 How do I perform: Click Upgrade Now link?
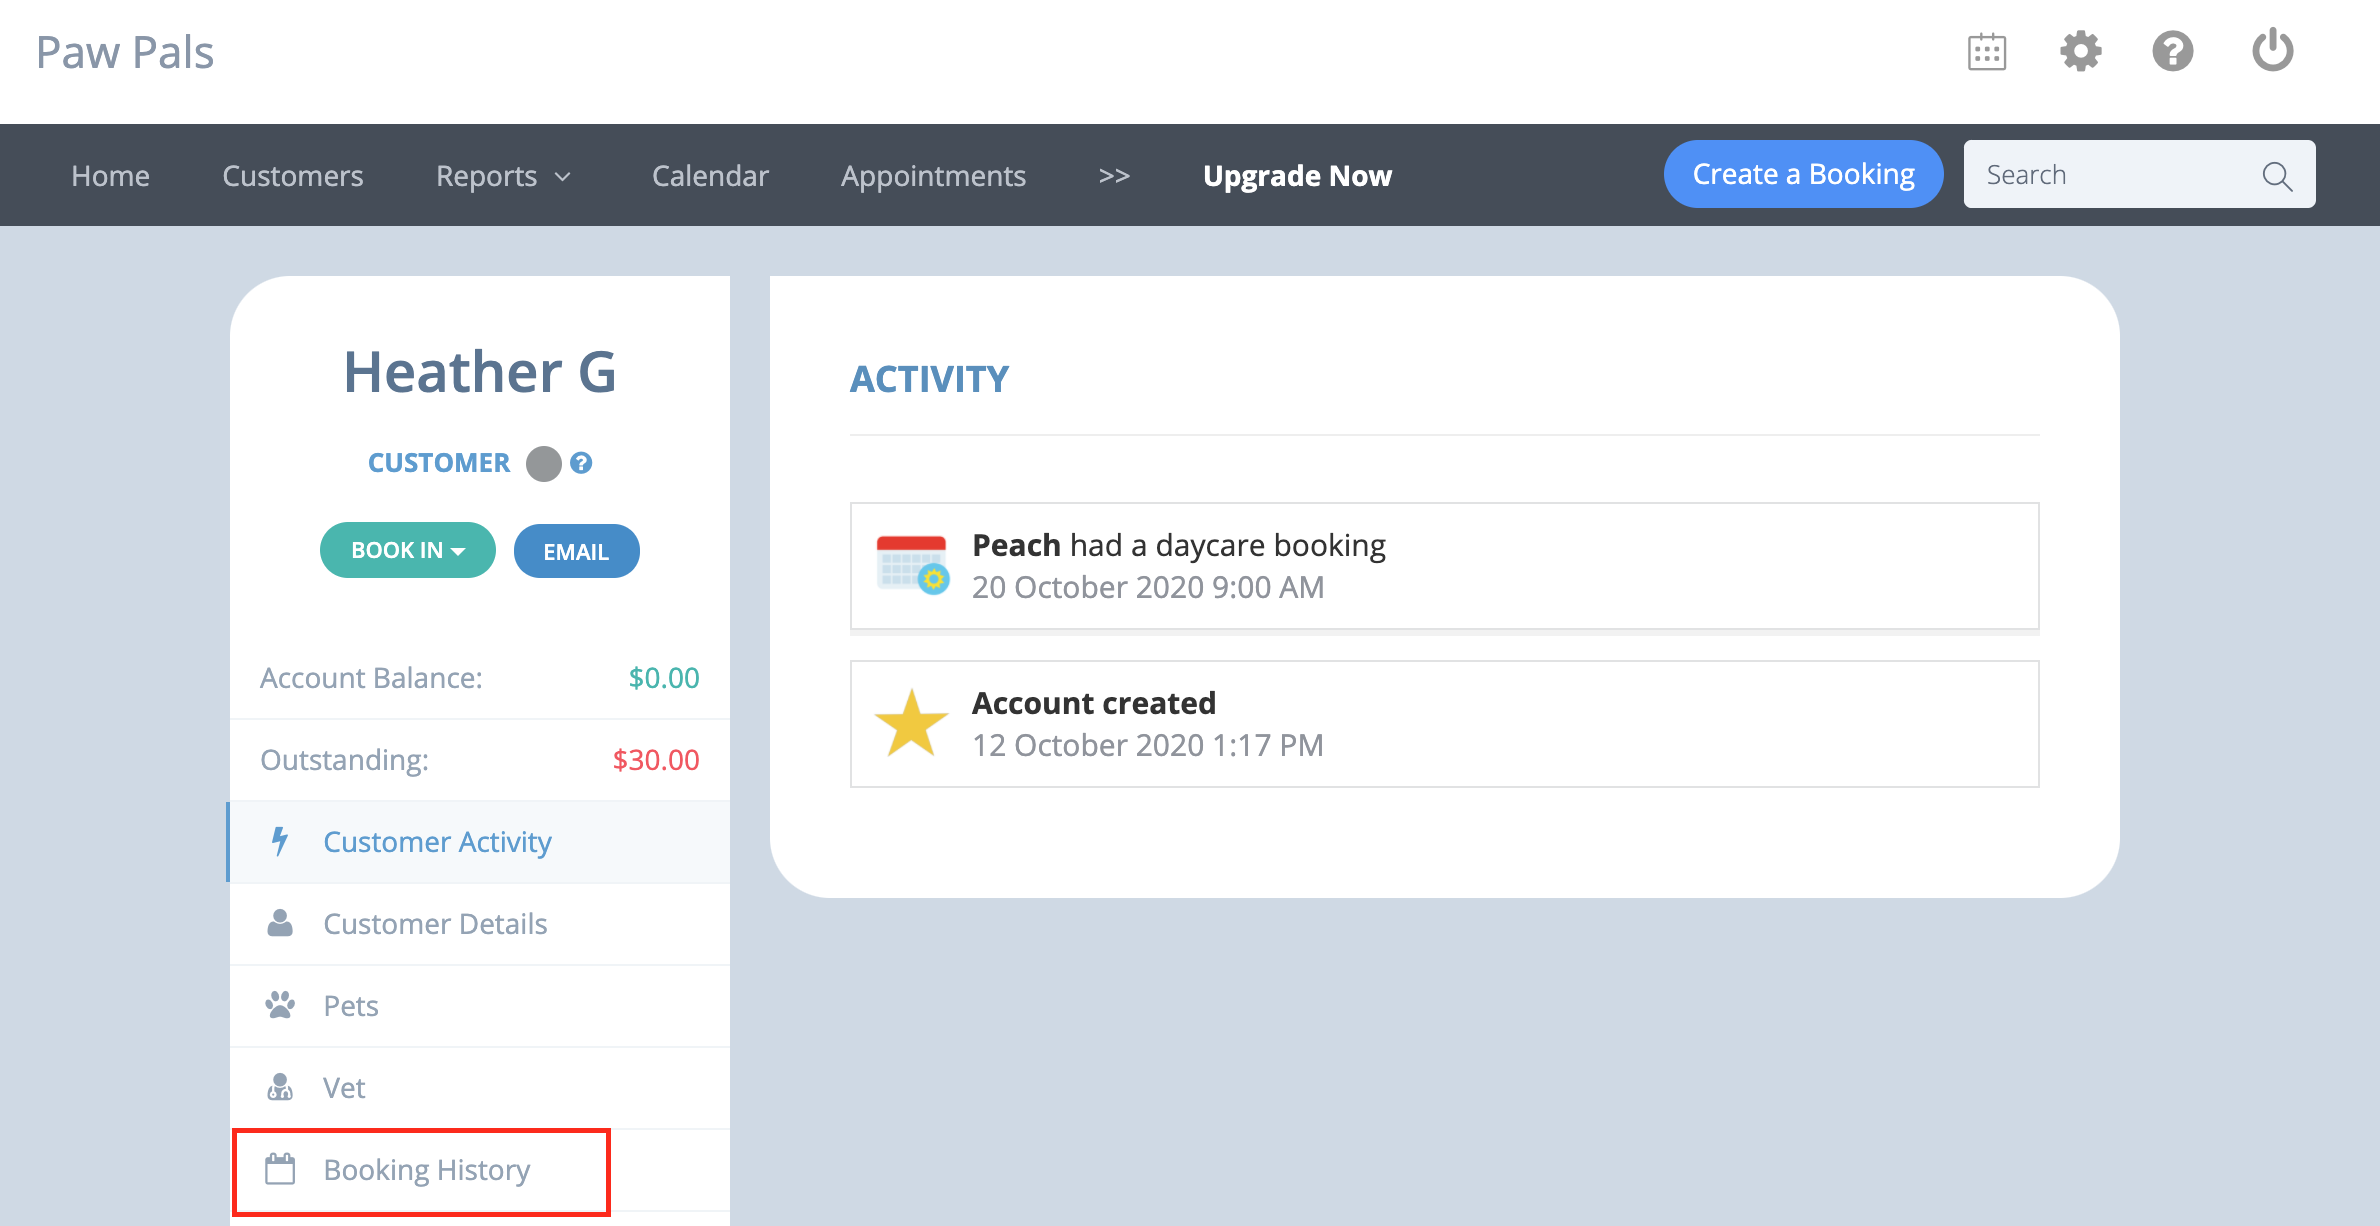tap(1297, 176)
